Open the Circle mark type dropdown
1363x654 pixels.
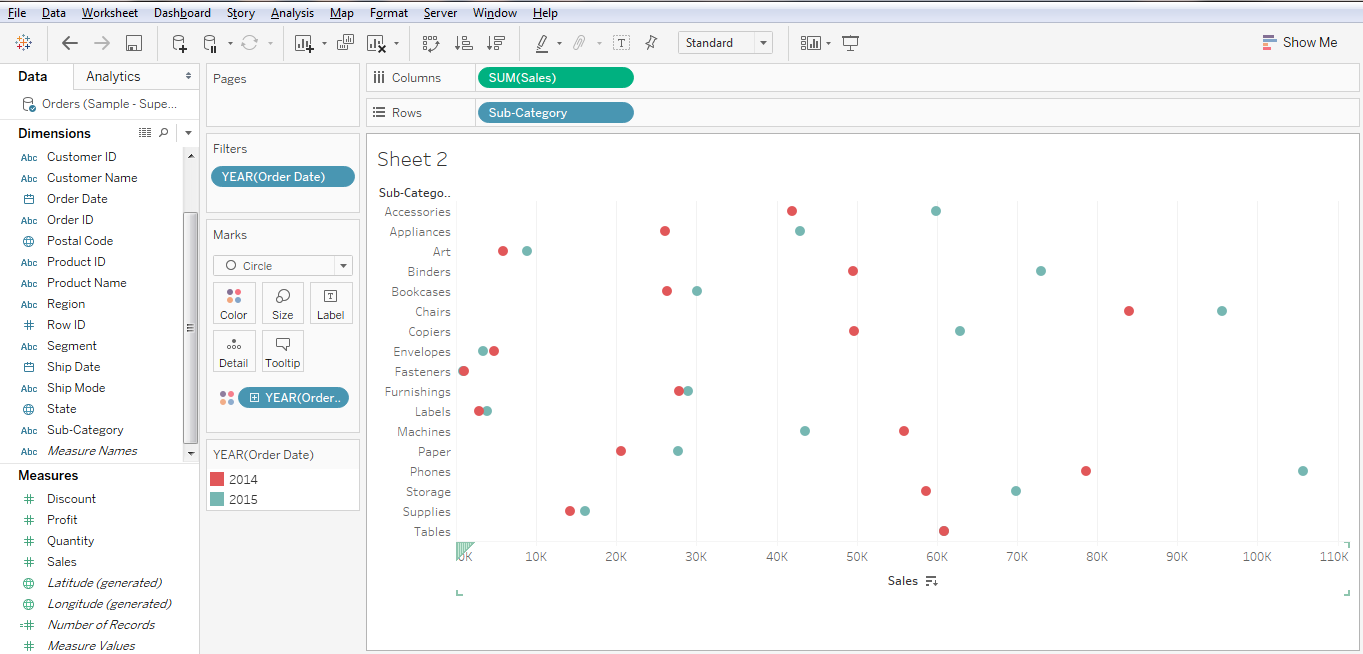[283, 266]
